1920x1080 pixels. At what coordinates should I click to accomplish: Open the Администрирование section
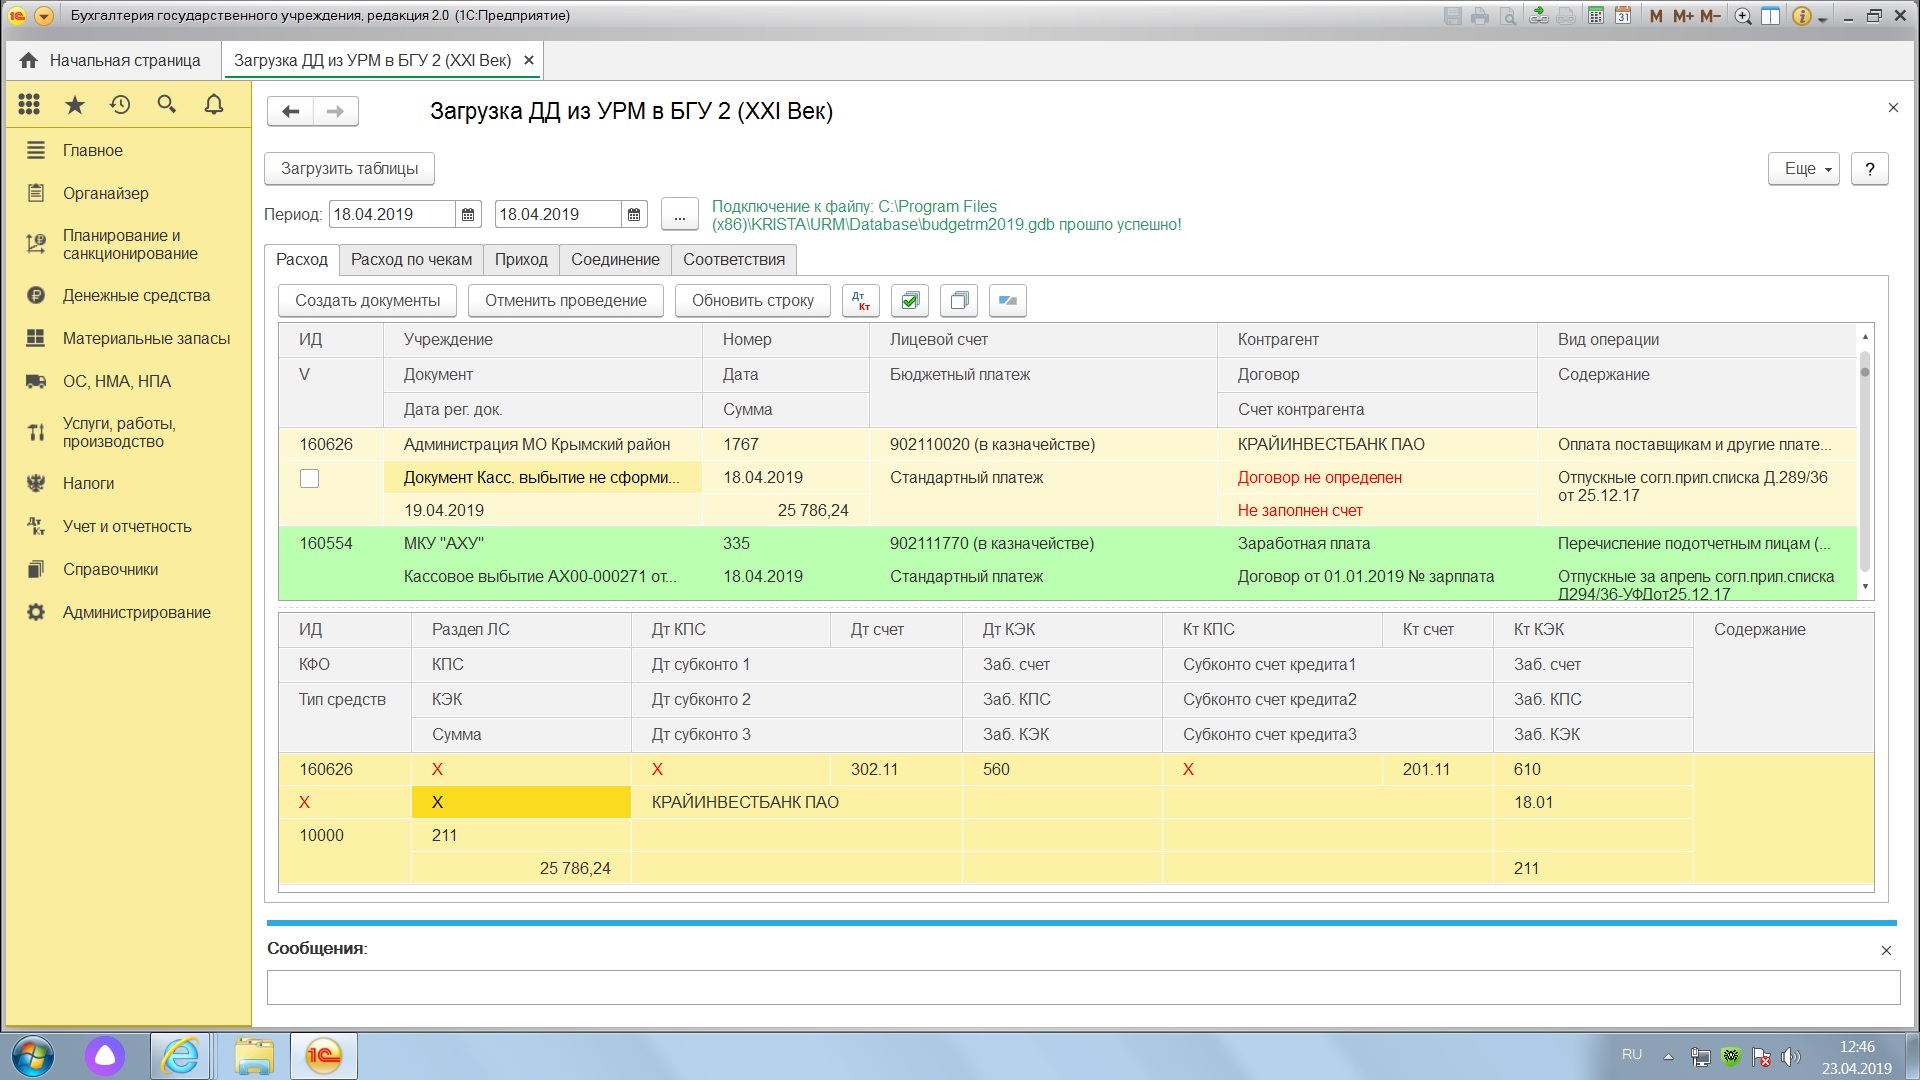[128, 612]
